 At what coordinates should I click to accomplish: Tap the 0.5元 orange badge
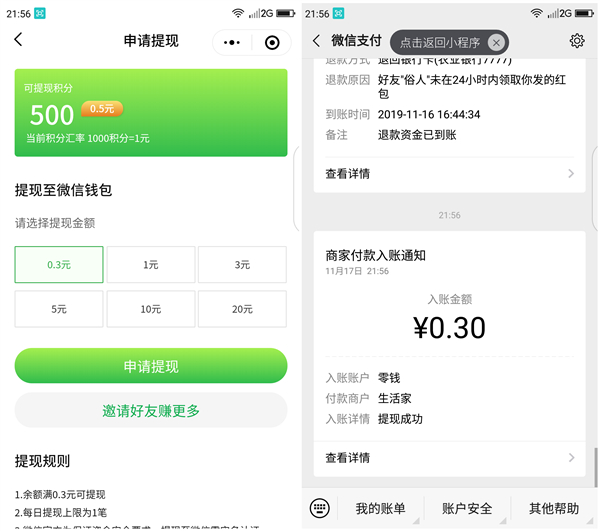tap(102, 109)
